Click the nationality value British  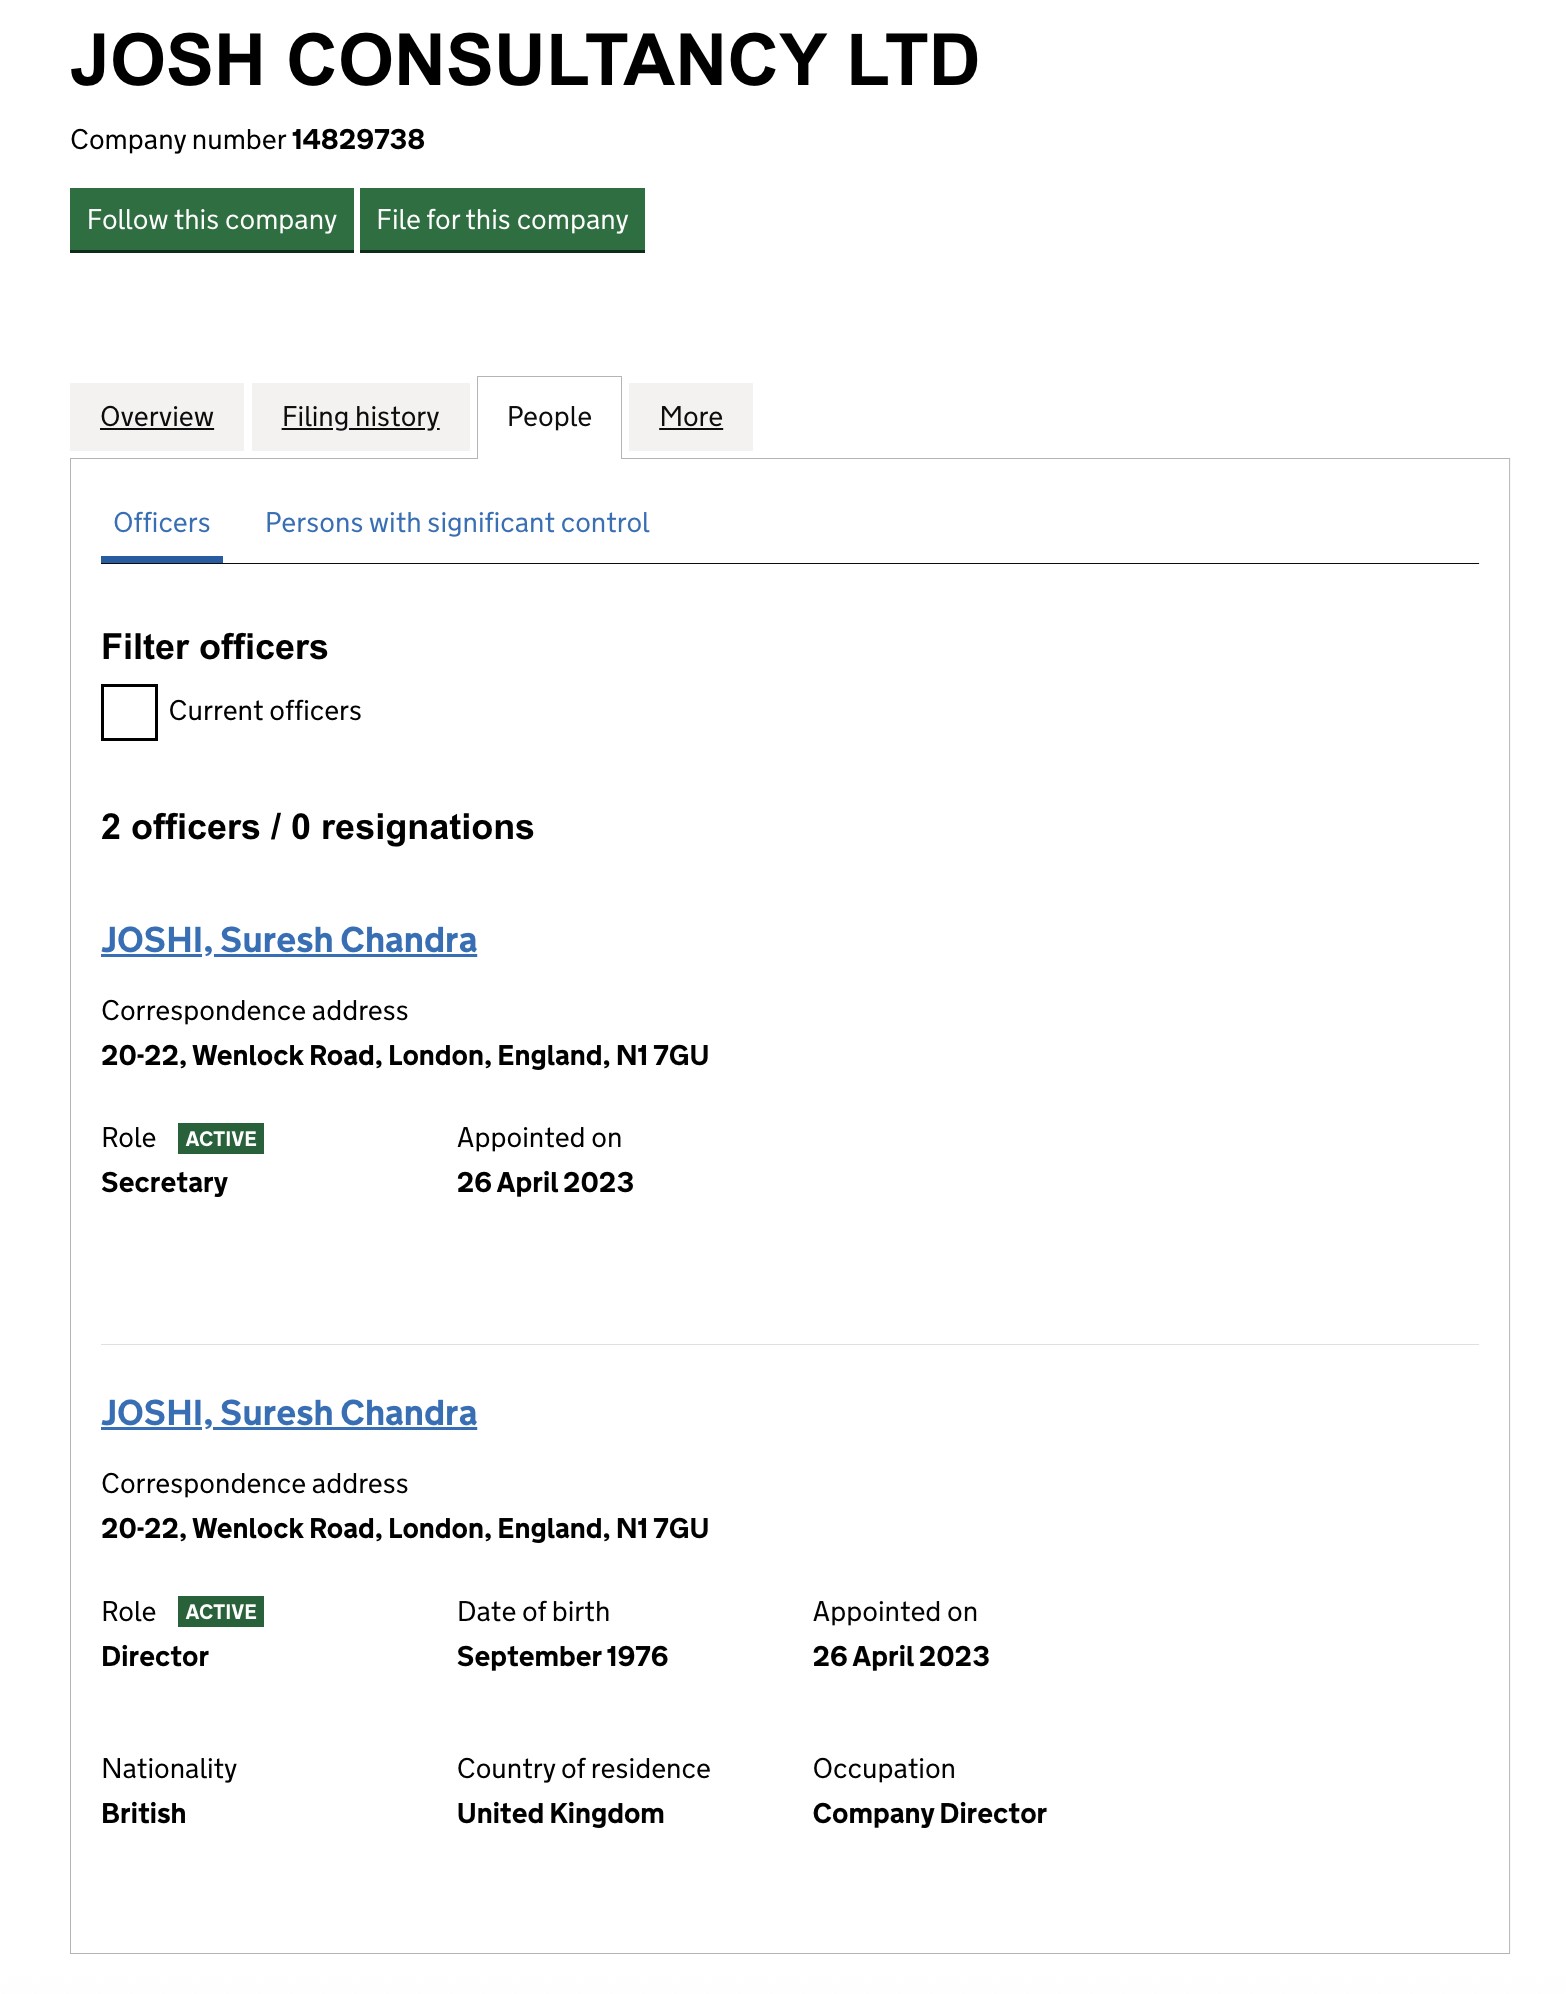coord(144,1814)
